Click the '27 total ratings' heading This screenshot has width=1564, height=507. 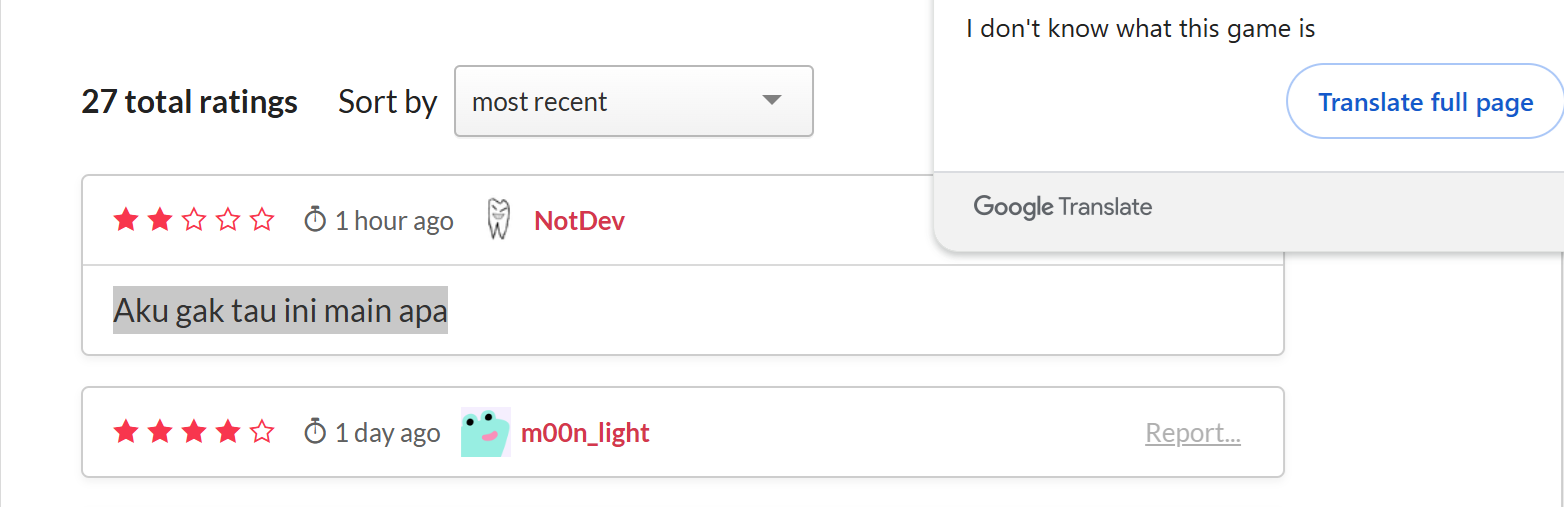click(x=189, y=102)
